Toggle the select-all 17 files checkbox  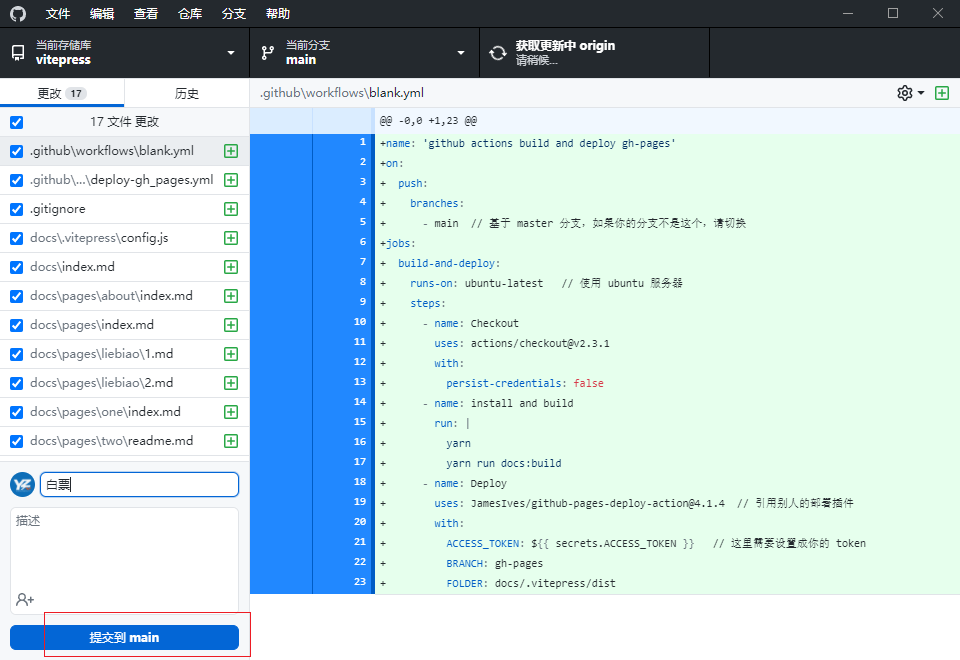(x=17, y=122)
